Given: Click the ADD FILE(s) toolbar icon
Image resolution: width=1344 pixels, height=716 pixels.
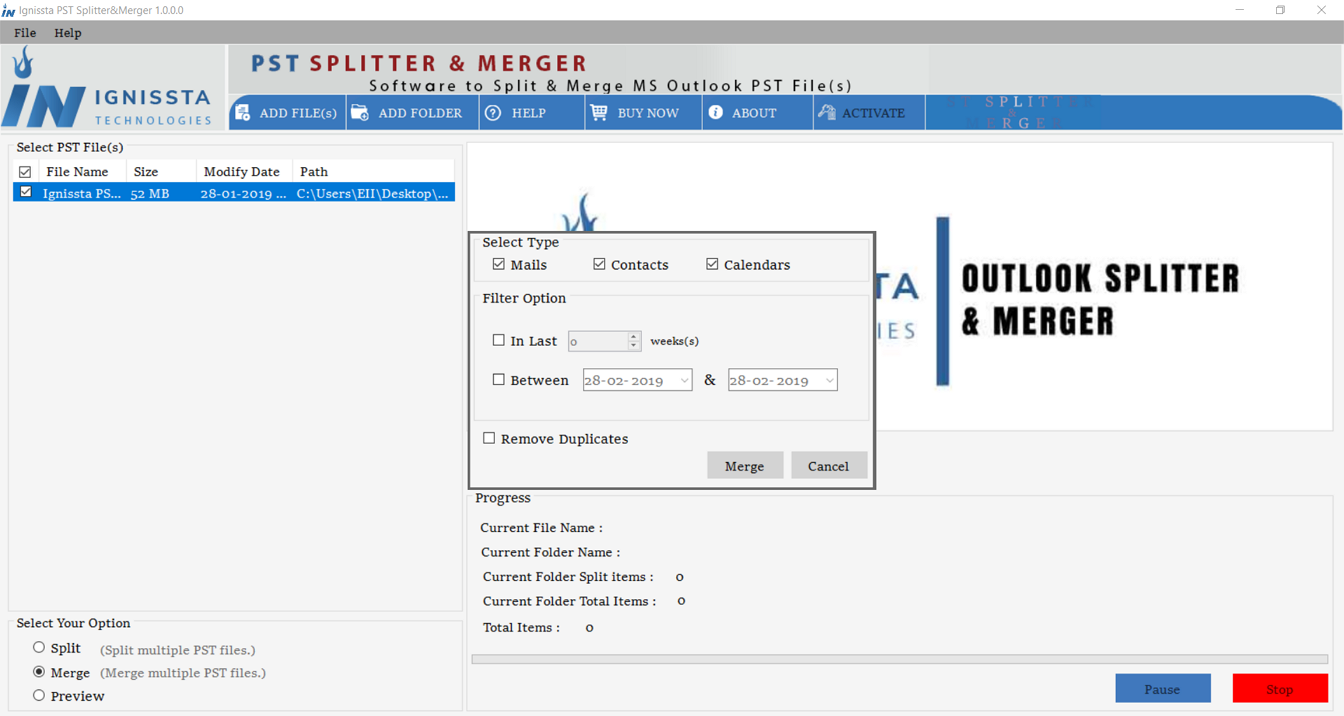Looking at the screenshot, I should pos(243,113).
